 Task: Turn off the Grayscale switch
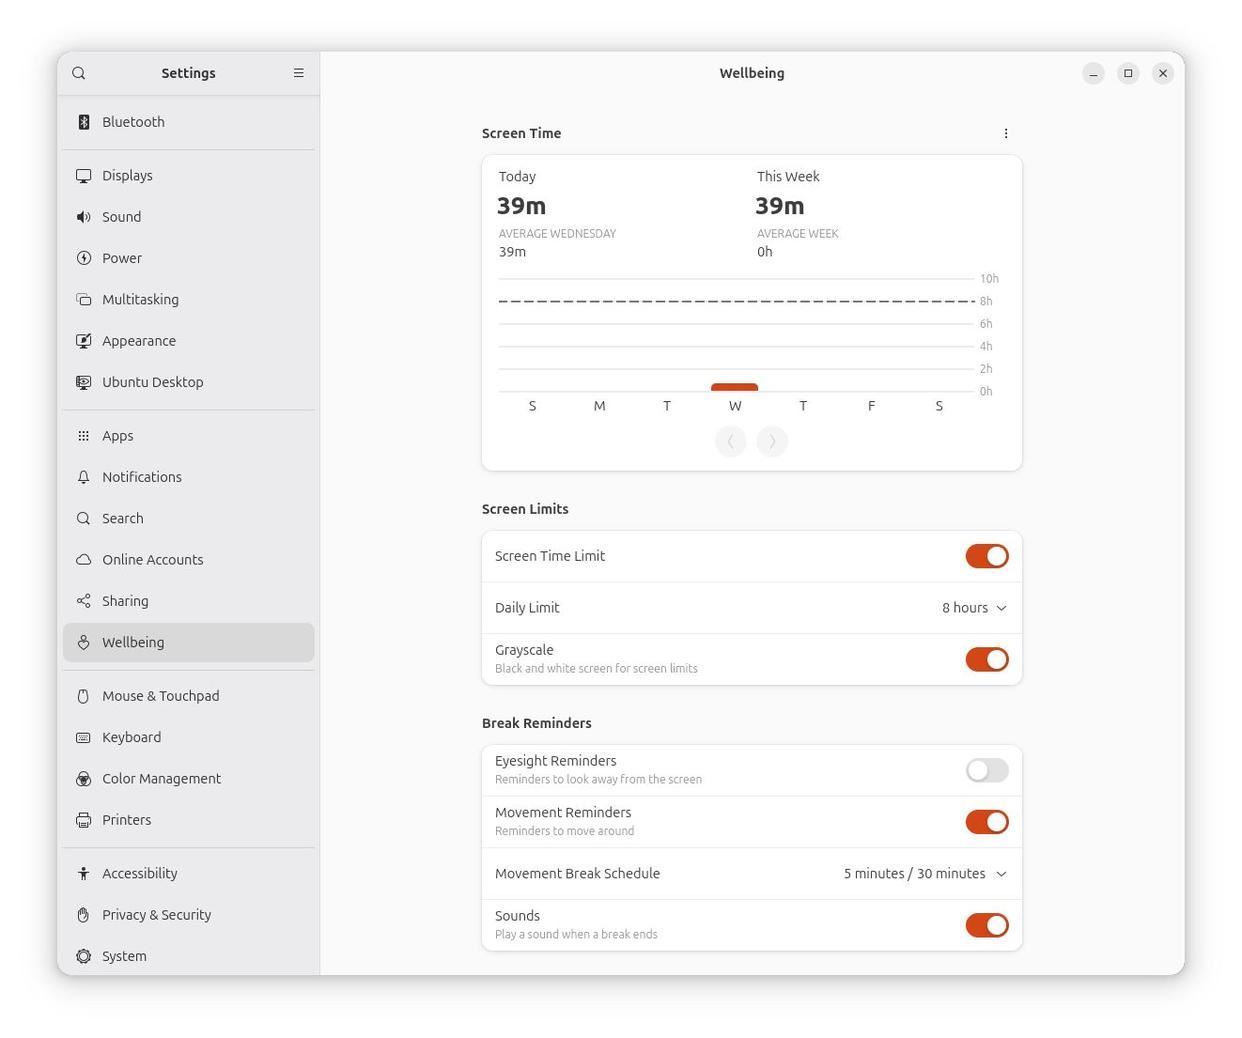point(987,659)
